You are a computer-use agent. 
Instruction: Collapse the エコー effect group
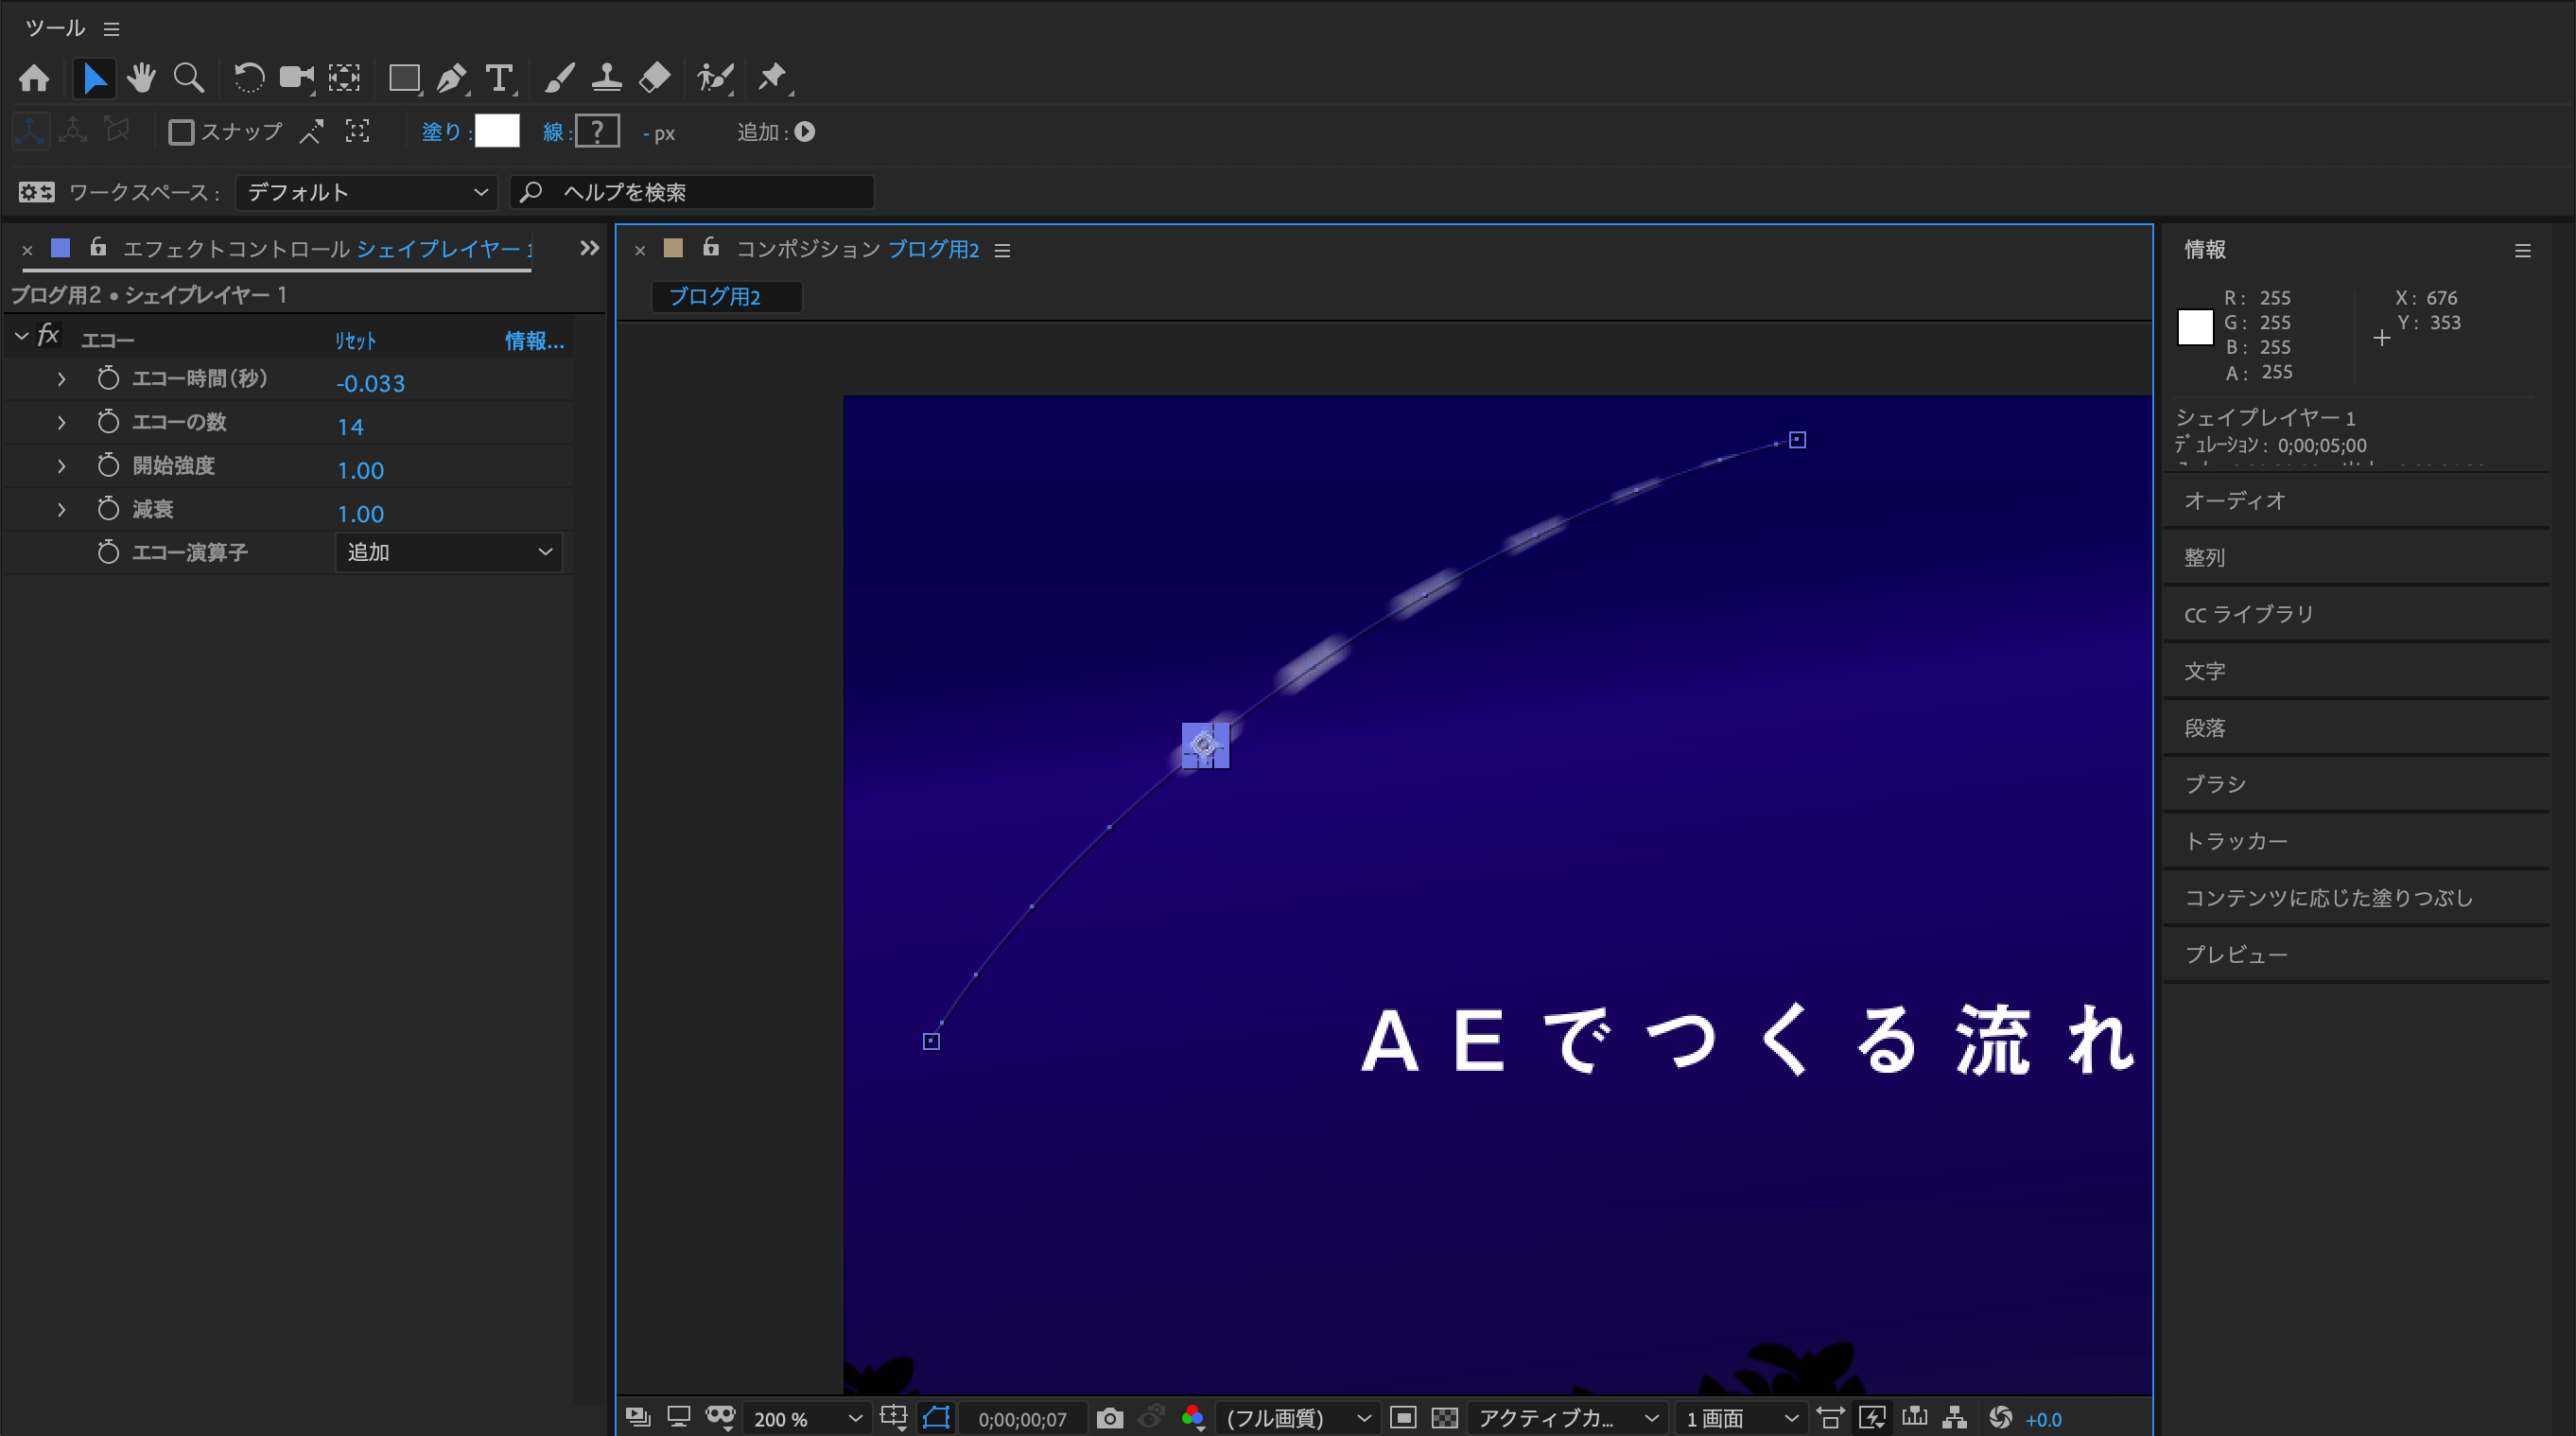[21, 337]
